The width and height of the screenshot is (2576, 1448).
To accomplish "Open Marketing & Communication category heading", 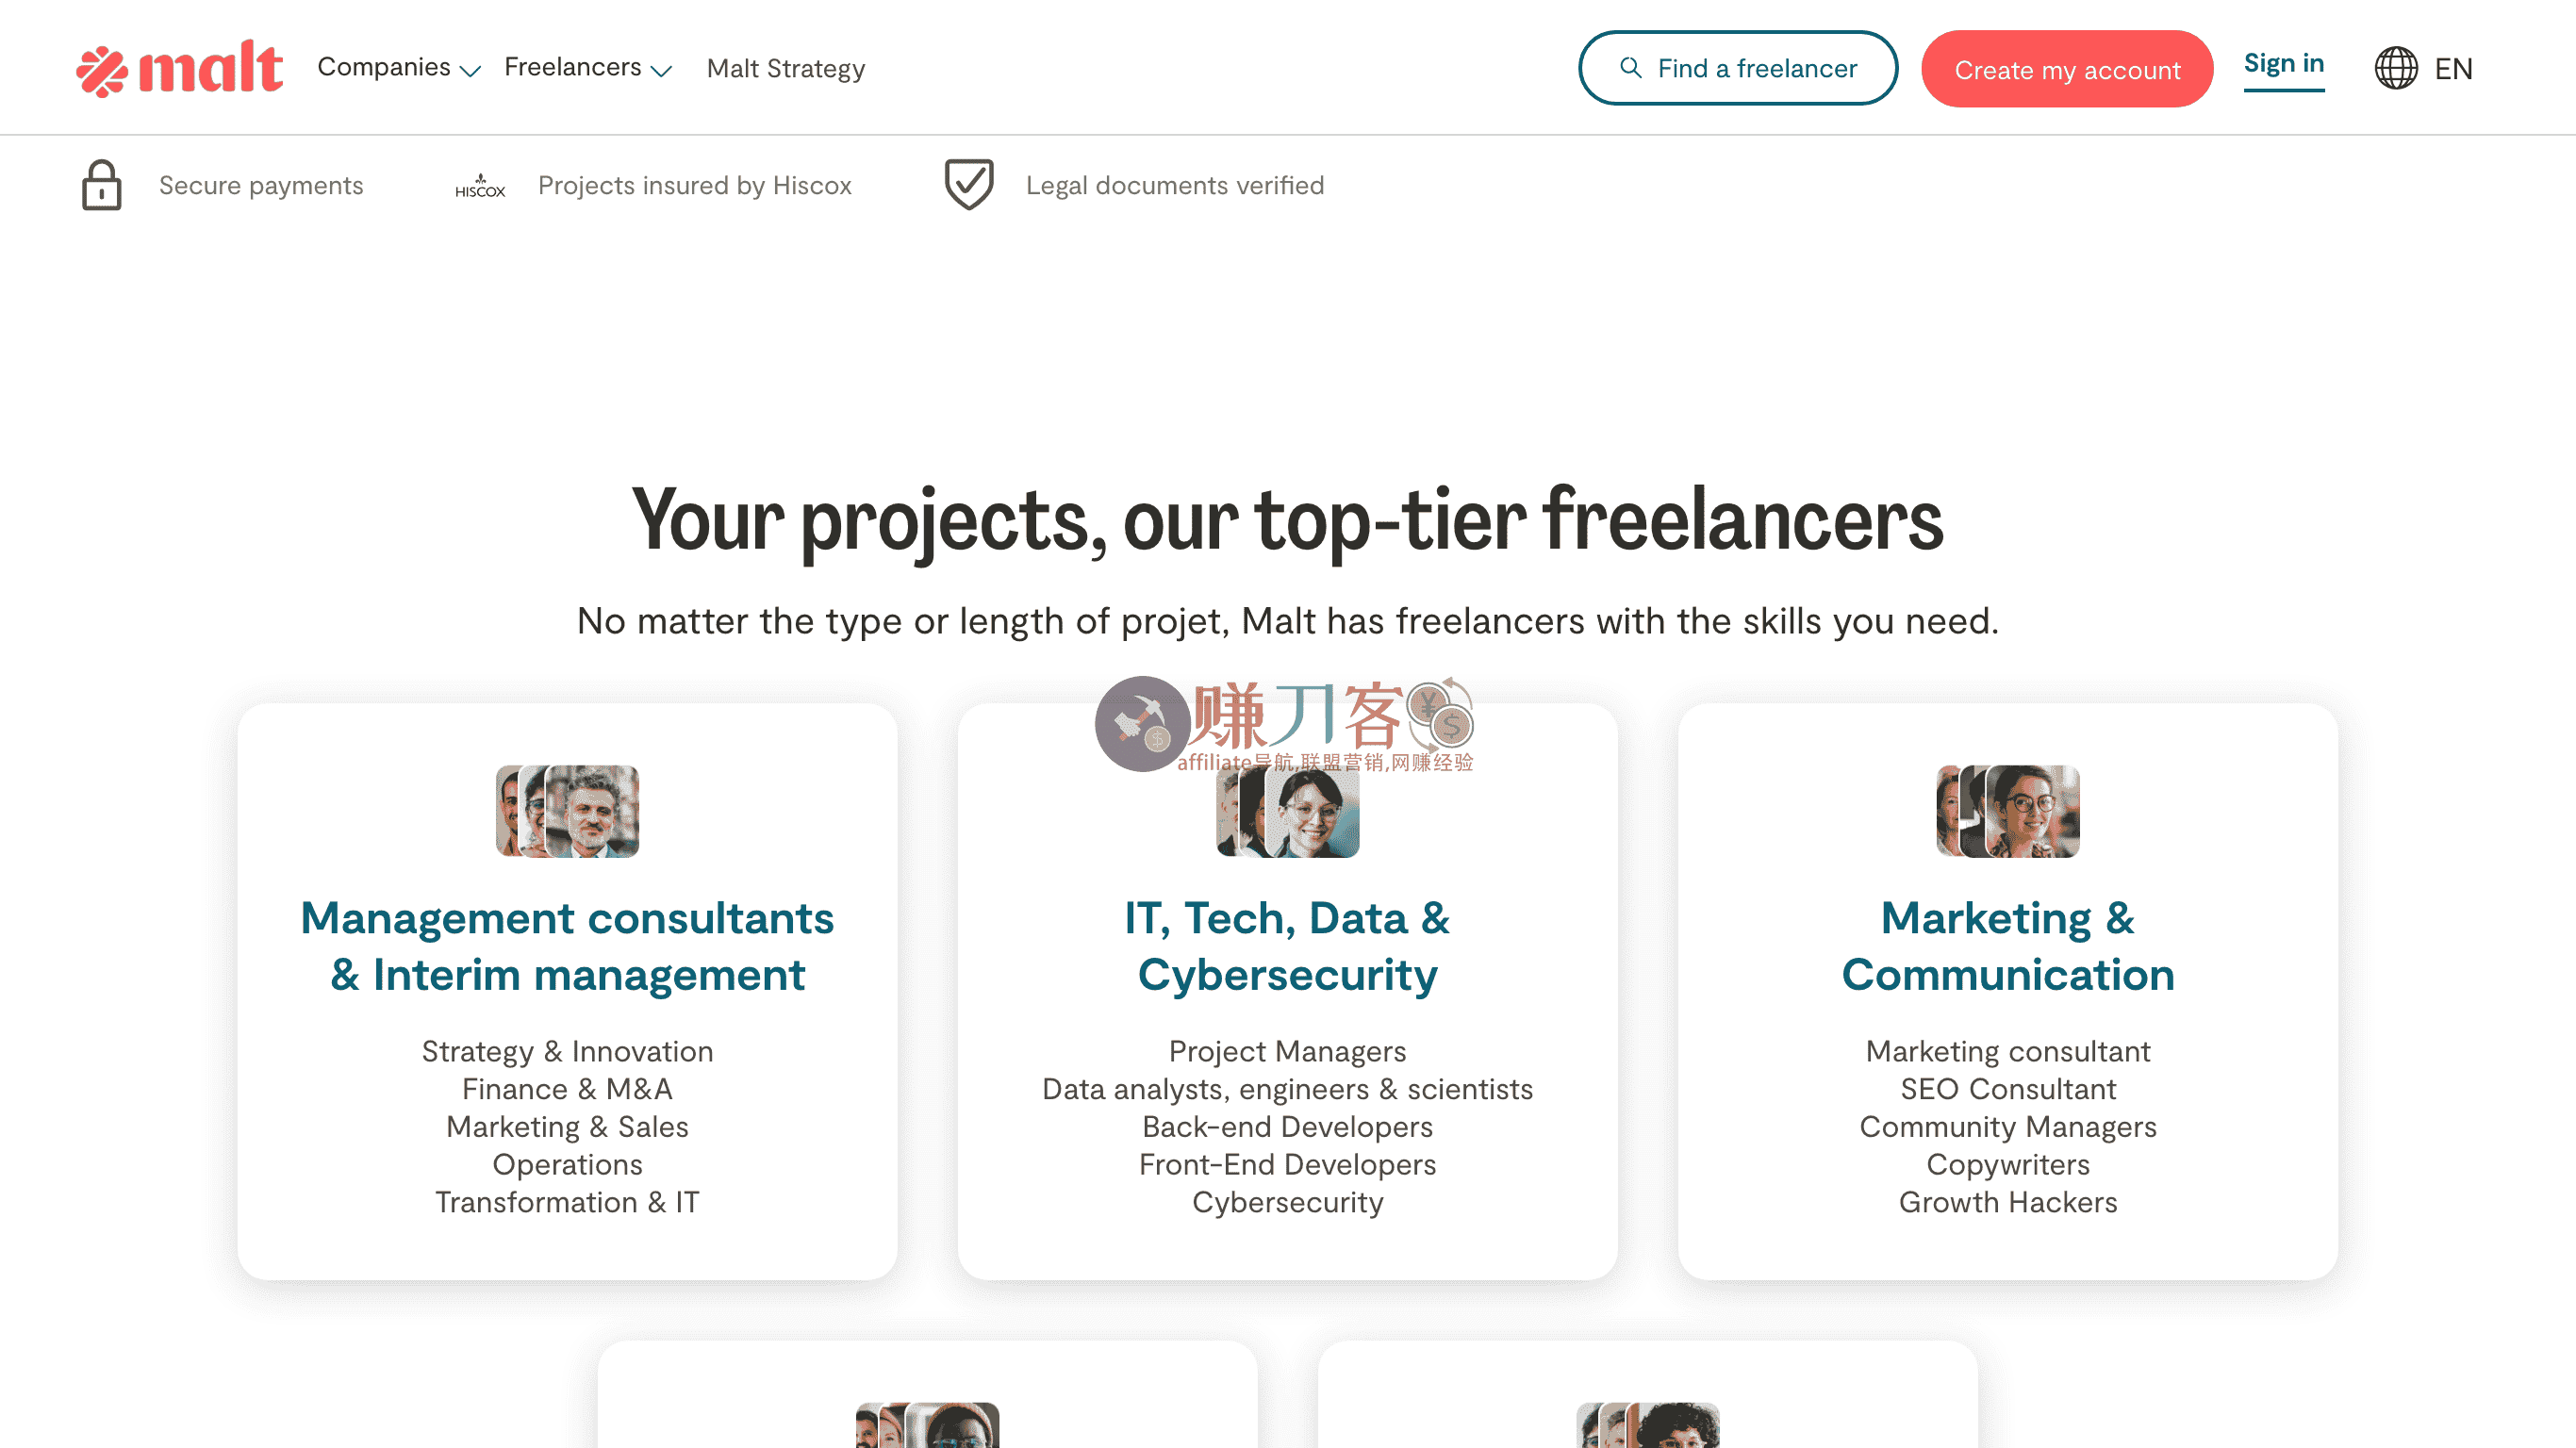I will pyautogui.click(x=2007, y=946).
